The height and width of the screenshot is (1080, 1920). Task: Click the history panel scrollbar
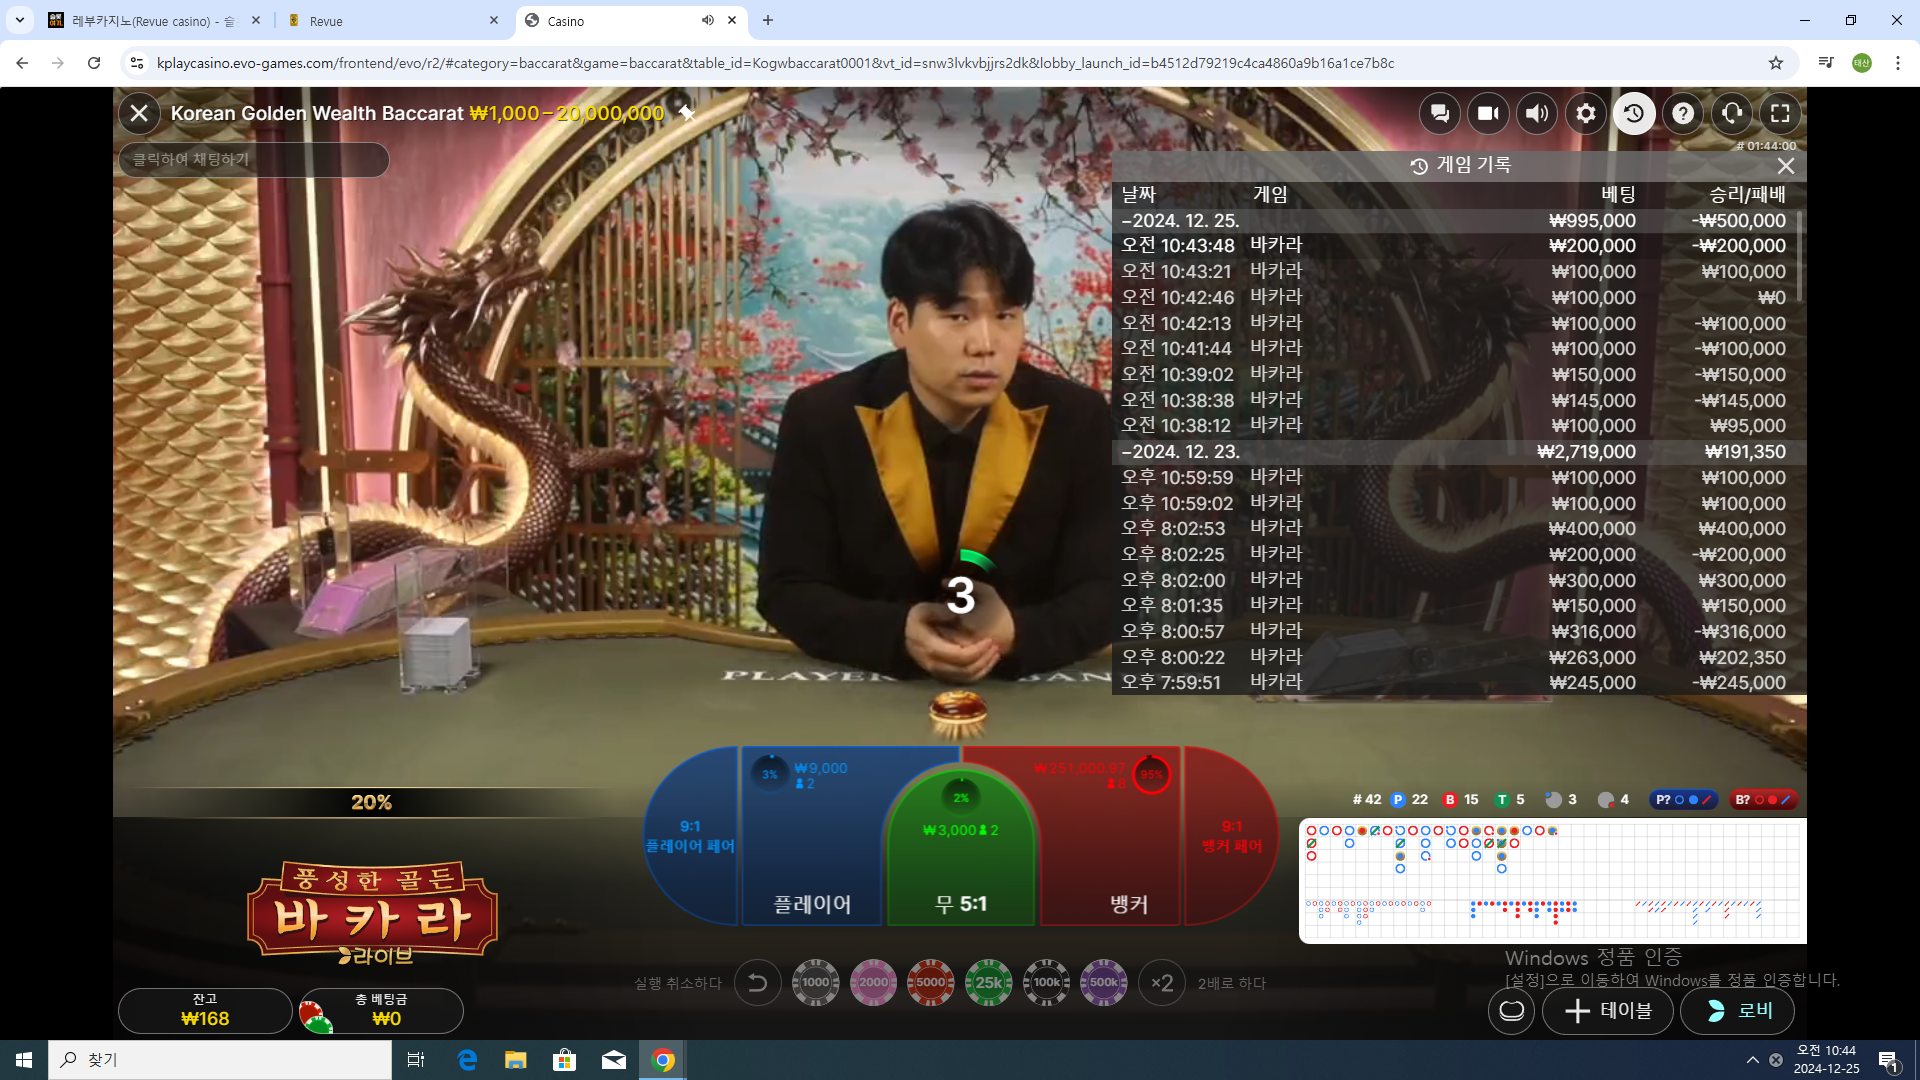coord(1800,255)
